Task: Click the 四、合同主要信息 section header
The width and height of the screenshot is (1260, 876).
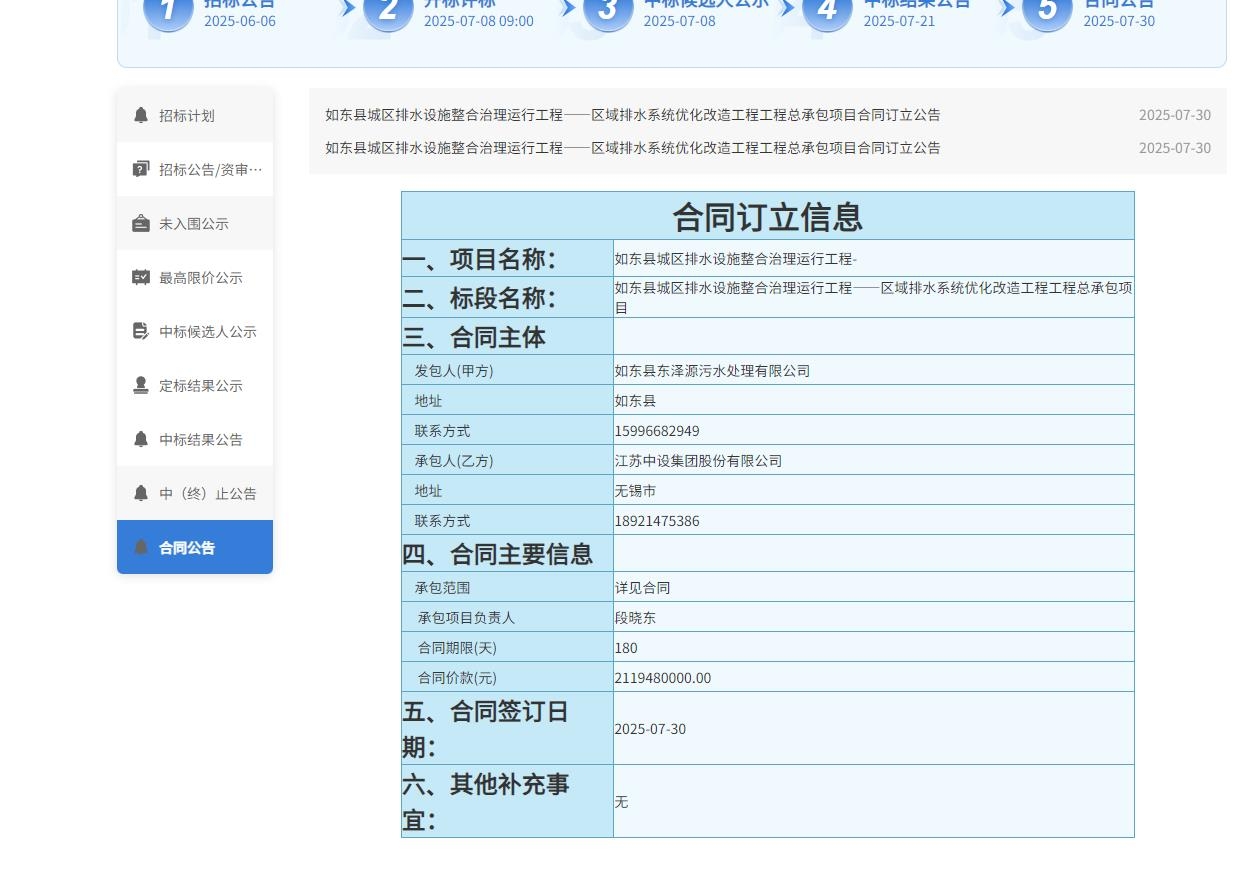Action: [497, 553]
